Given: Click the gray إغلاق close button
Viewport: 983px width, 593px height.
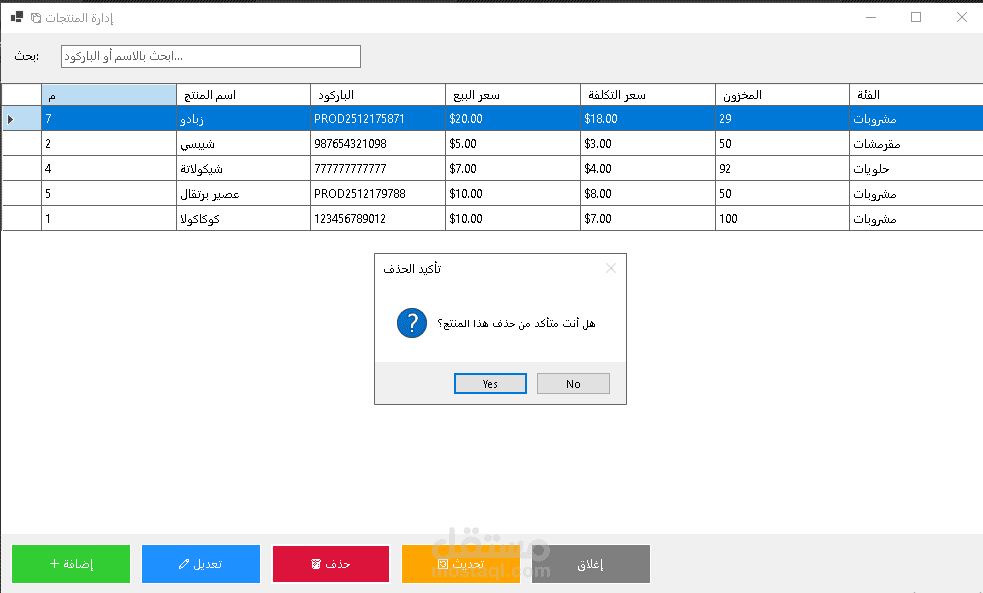Looking at the screenshot, I should coord(591,564).
